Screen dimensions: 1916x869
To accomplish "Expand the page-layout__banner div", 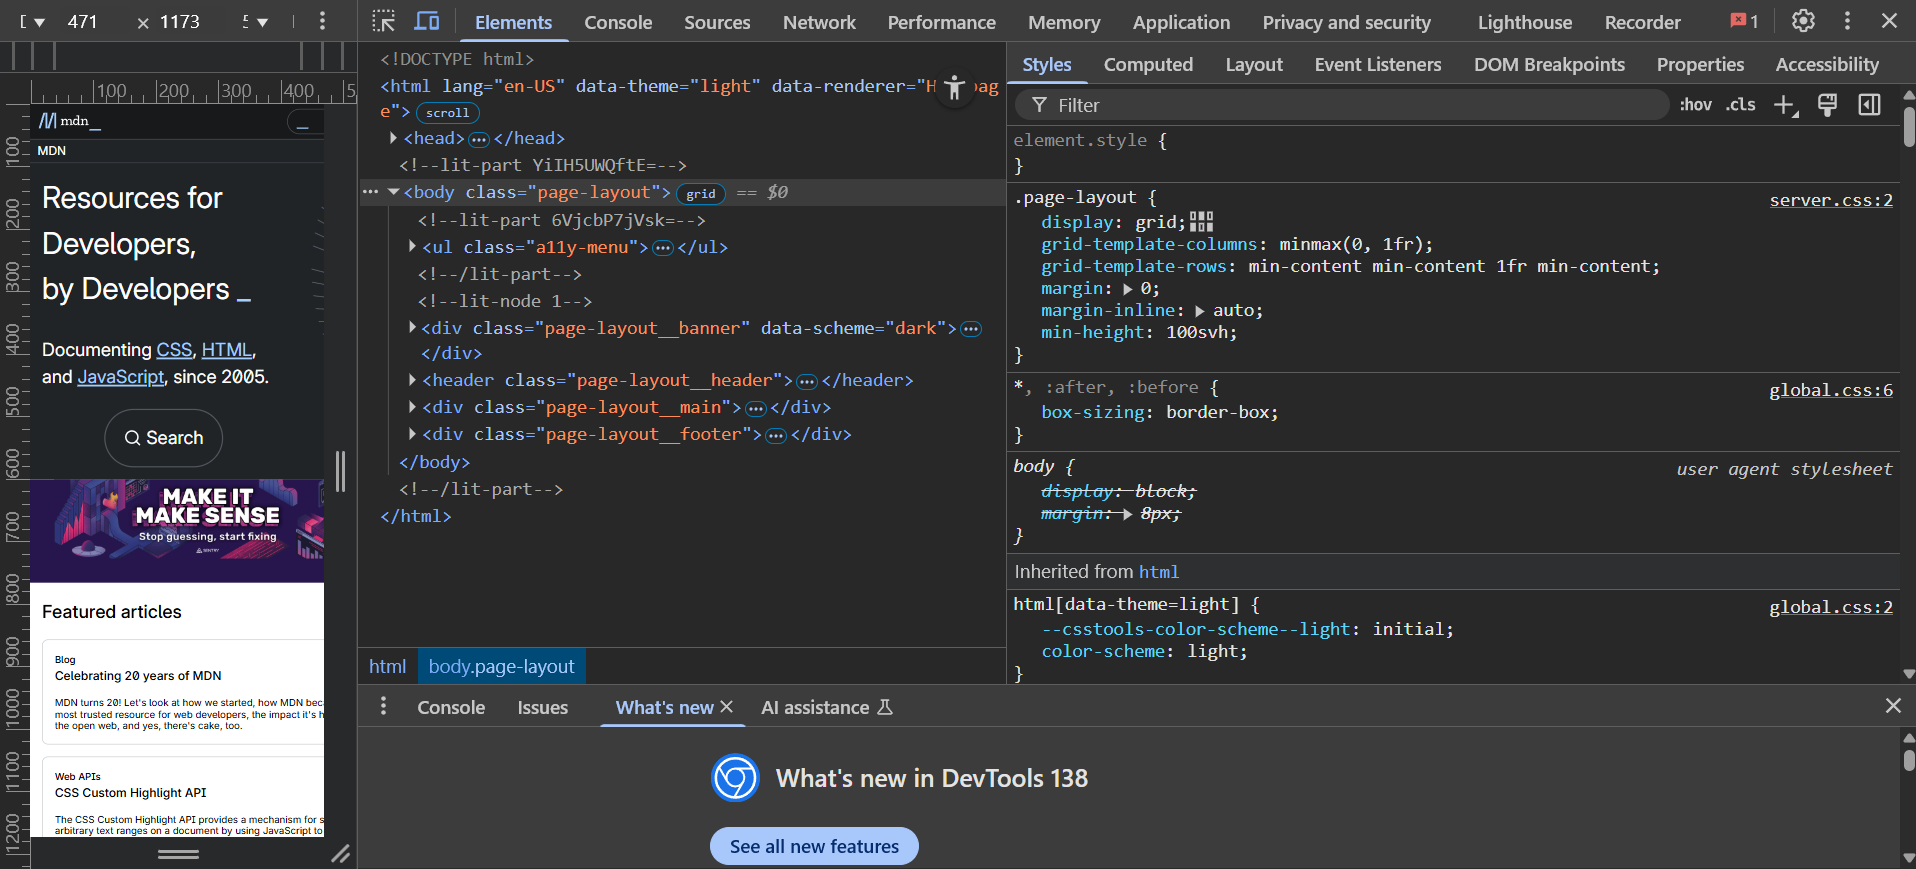I will pyautogui.click(x=412, y=327).
